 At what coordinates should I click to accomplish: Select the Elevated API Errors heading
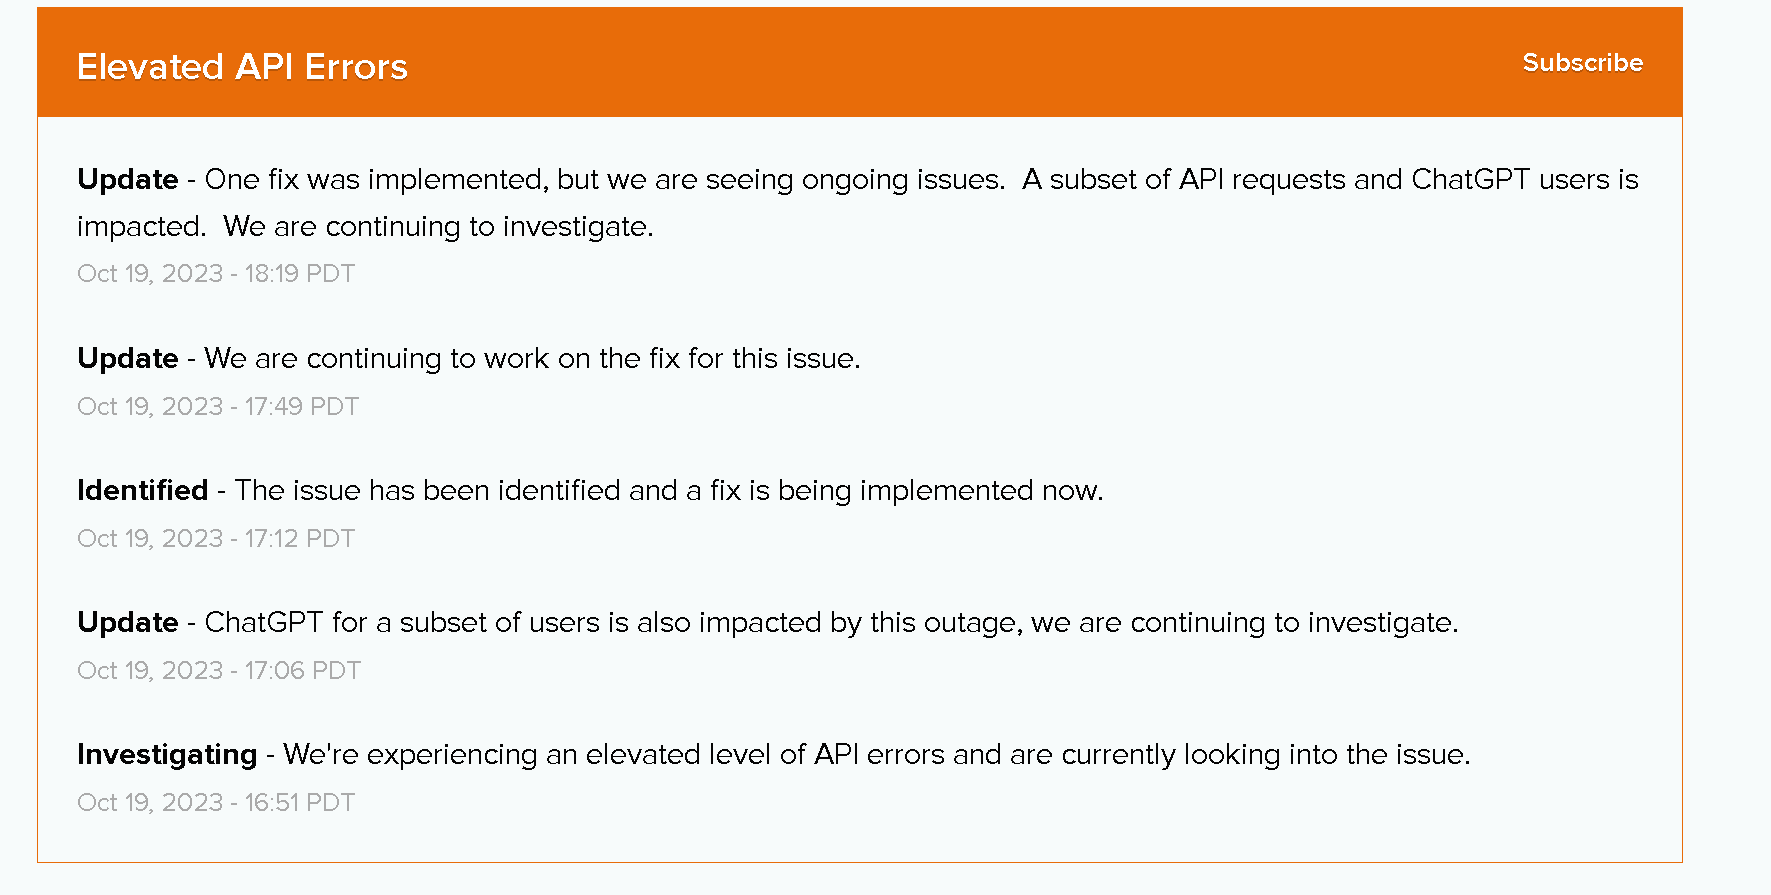(x=242, y=66)
